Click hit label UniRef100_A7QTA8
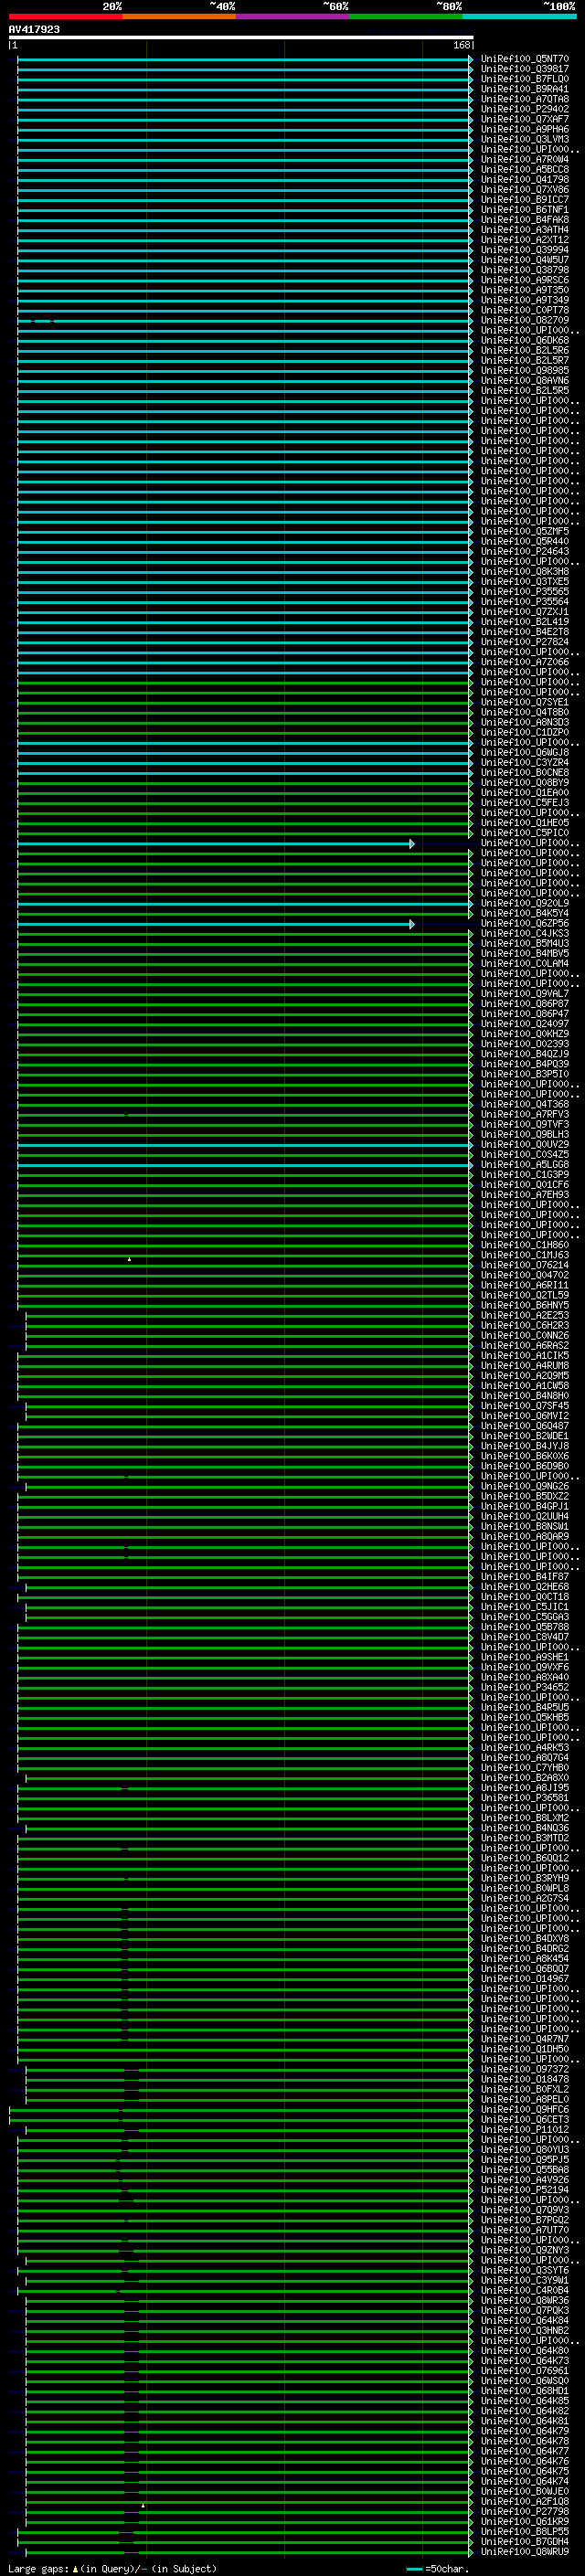Image resolution: width=585 pixels, height=2576 pixels. [x=525, y=99]
